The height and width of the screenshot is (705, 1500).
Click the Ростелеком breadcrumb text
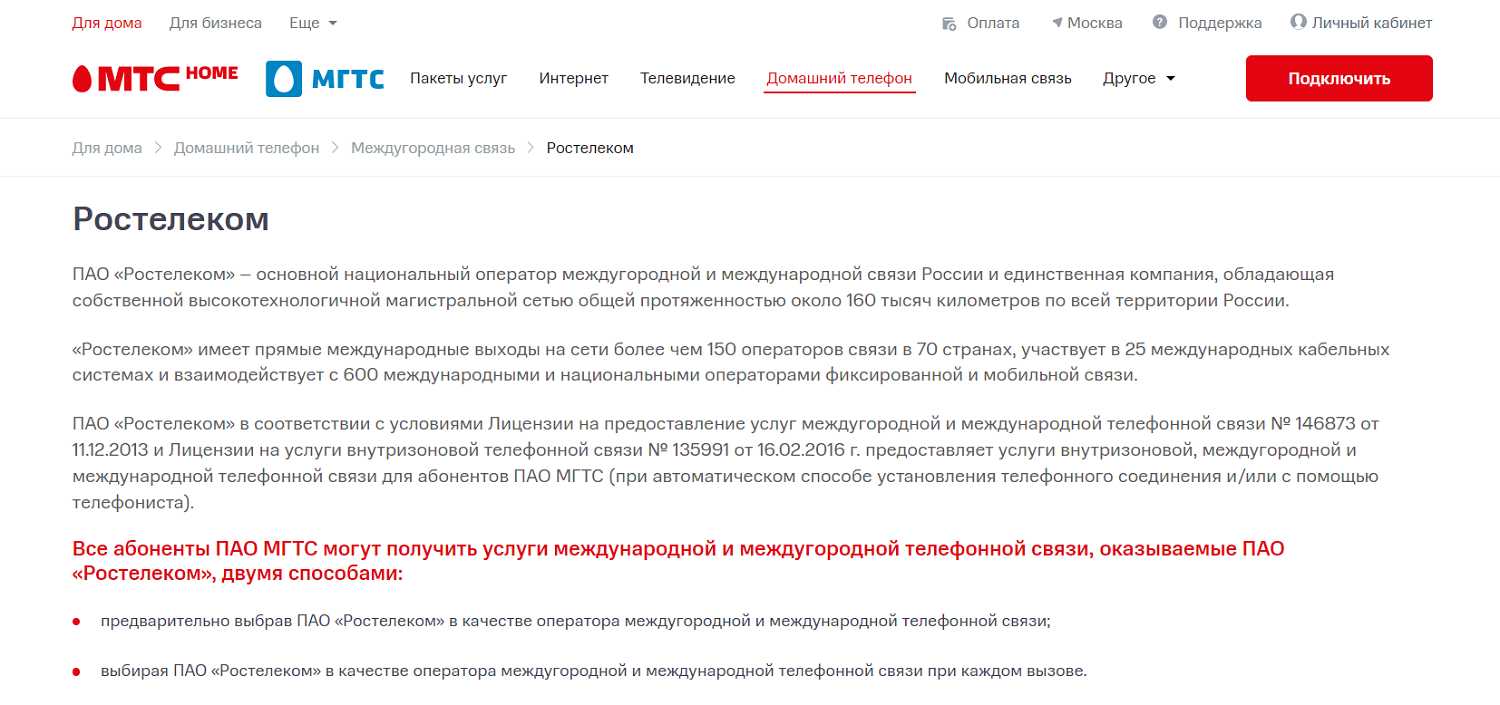[x=590, y=148]
